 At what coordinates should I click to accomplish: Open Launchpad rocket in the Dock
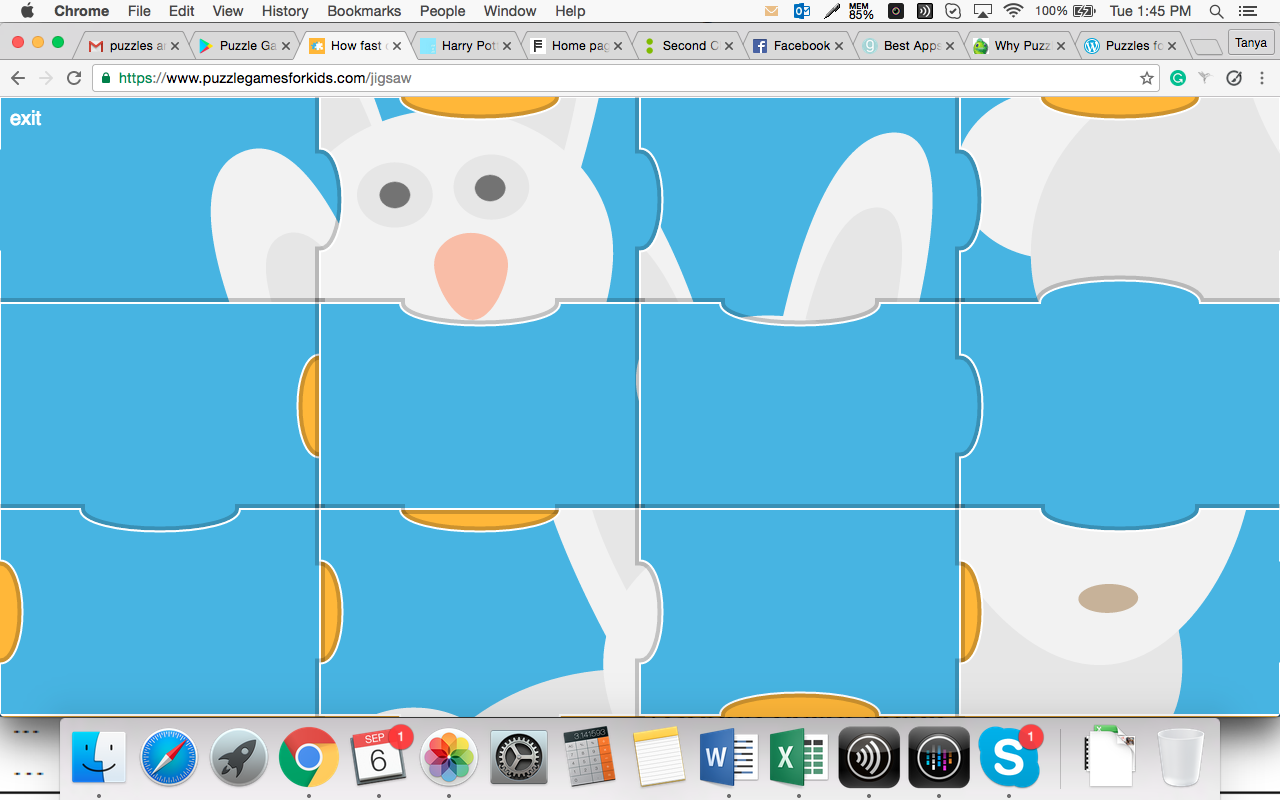pyautogui.click(x=239, y=757)
